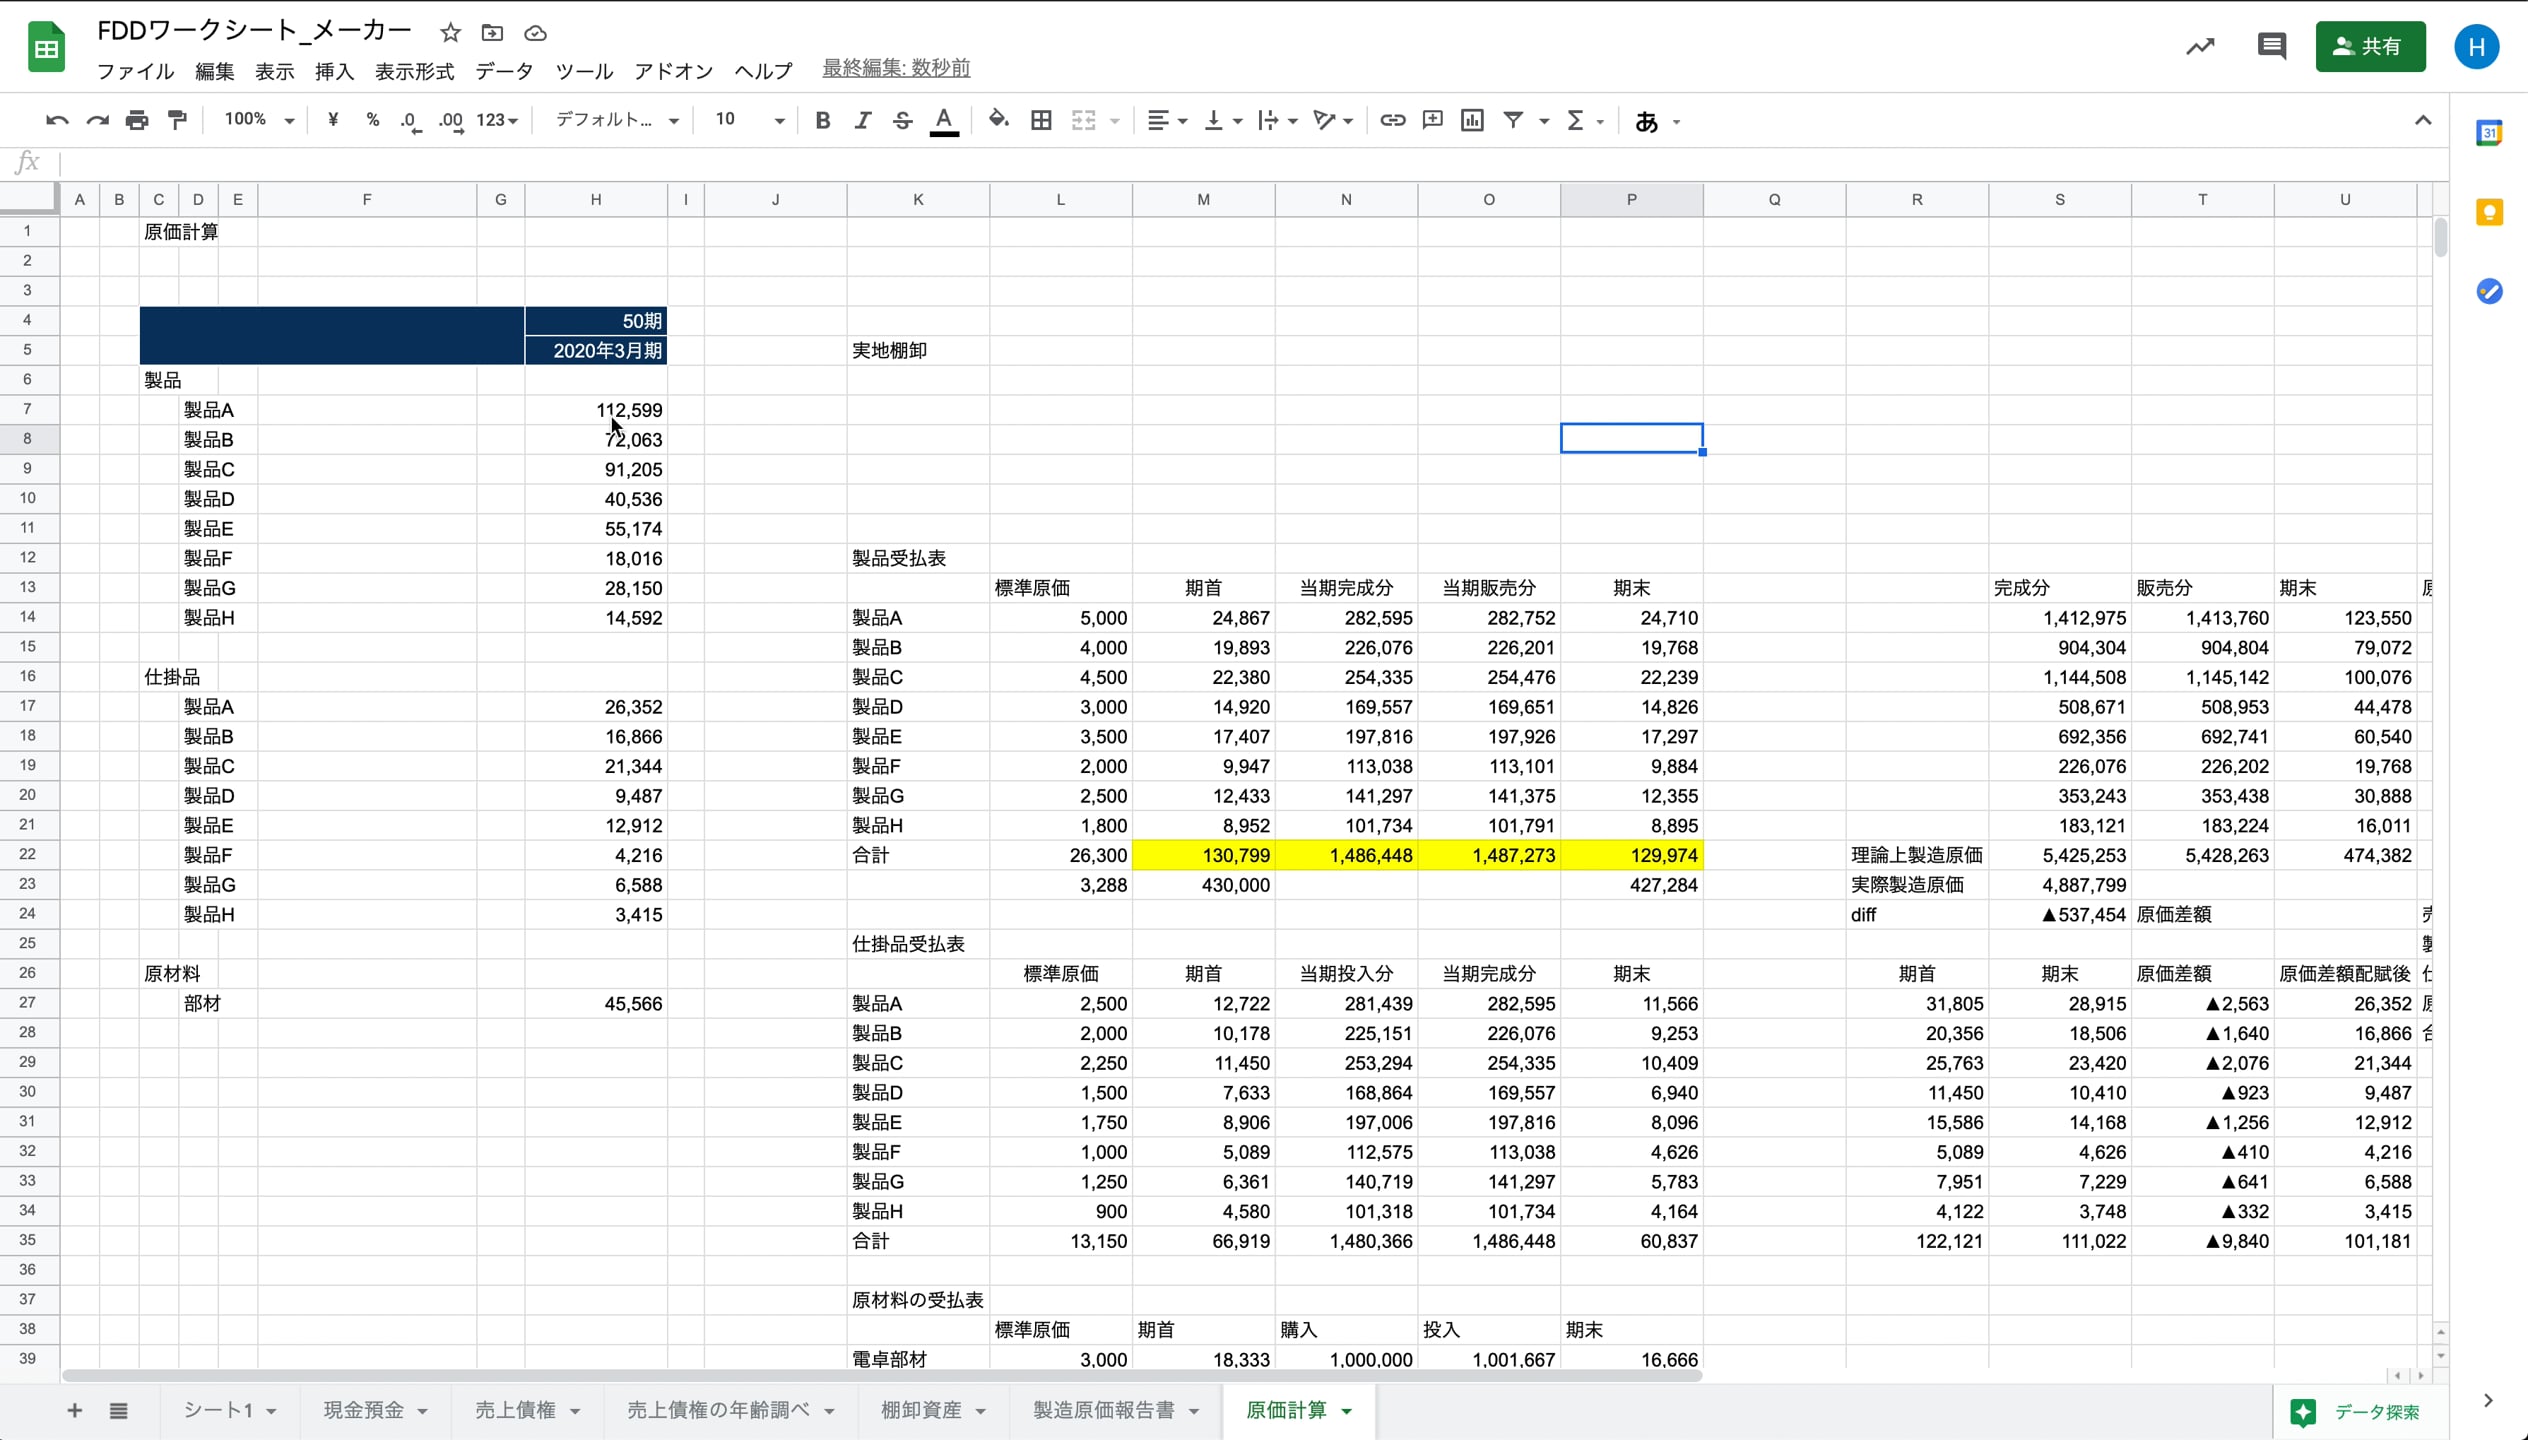
Task: Toggle strikethrough formatting
Action: [902, 120]
